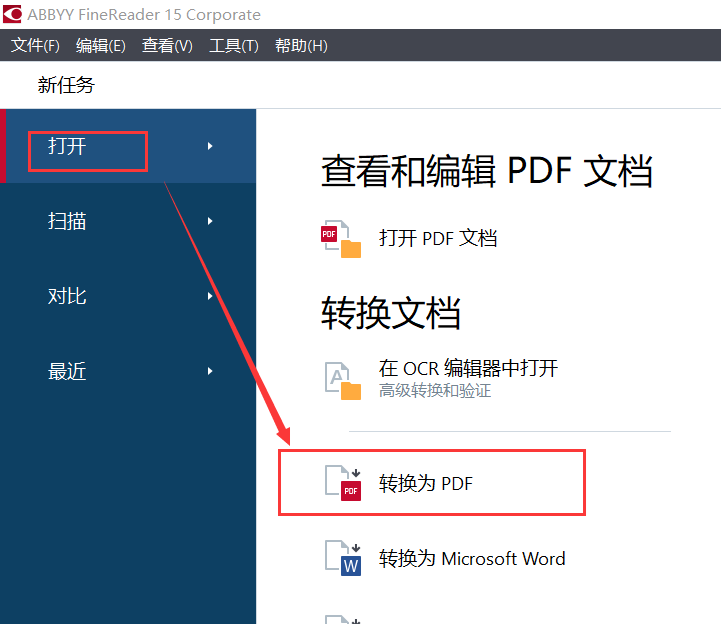721x624 pixels.
Task: Select the 对比 sidebar tab
Action: coord(128,296)
